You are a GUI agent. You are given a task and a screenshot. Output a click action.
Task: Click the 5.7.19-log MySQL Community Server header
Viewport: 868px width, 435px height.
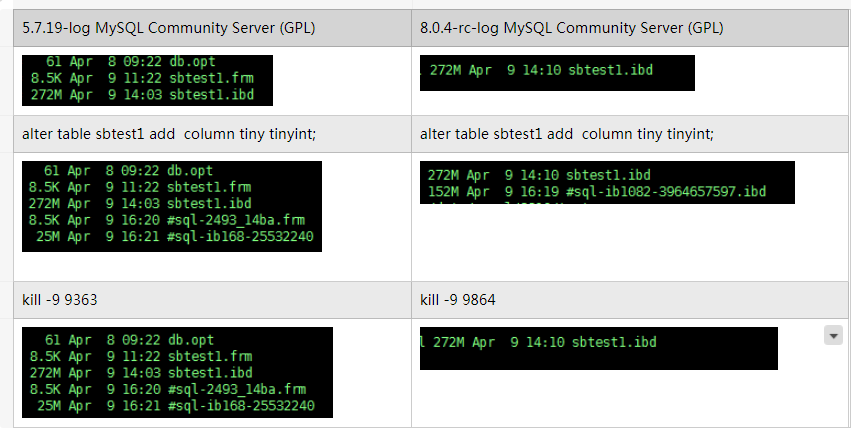click(x=168, y=27)
